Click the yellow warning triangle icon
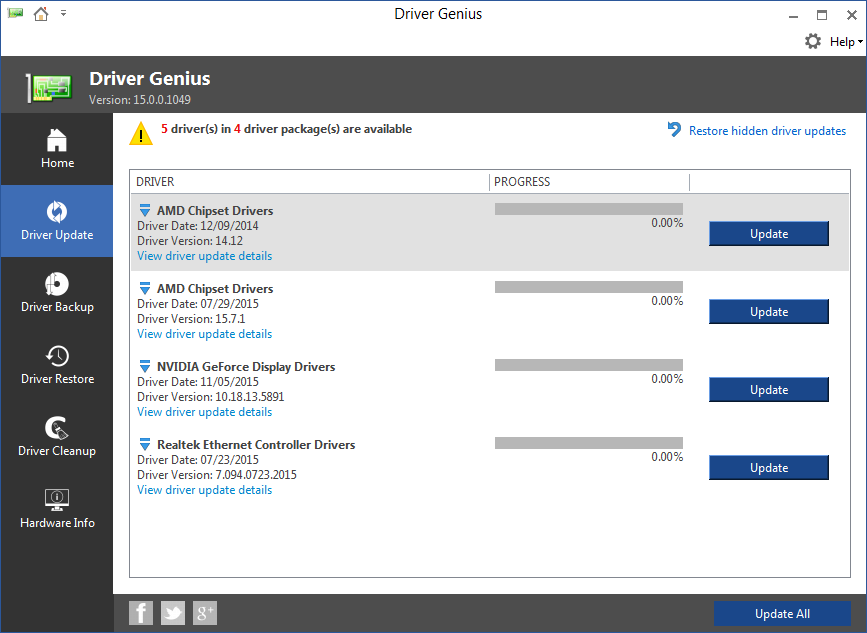The height and width of the screenshot is (633, 867). [x=141, y=133]
